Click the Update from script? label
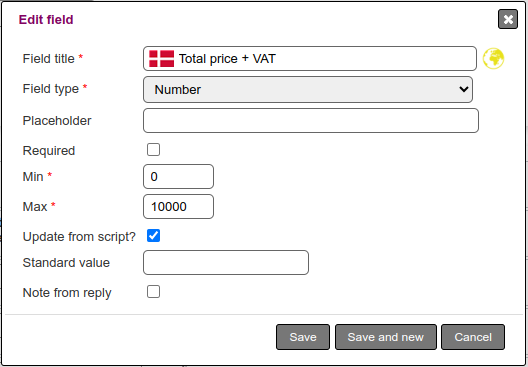This screenshot has width=528, height=367. tap(79, 237)
